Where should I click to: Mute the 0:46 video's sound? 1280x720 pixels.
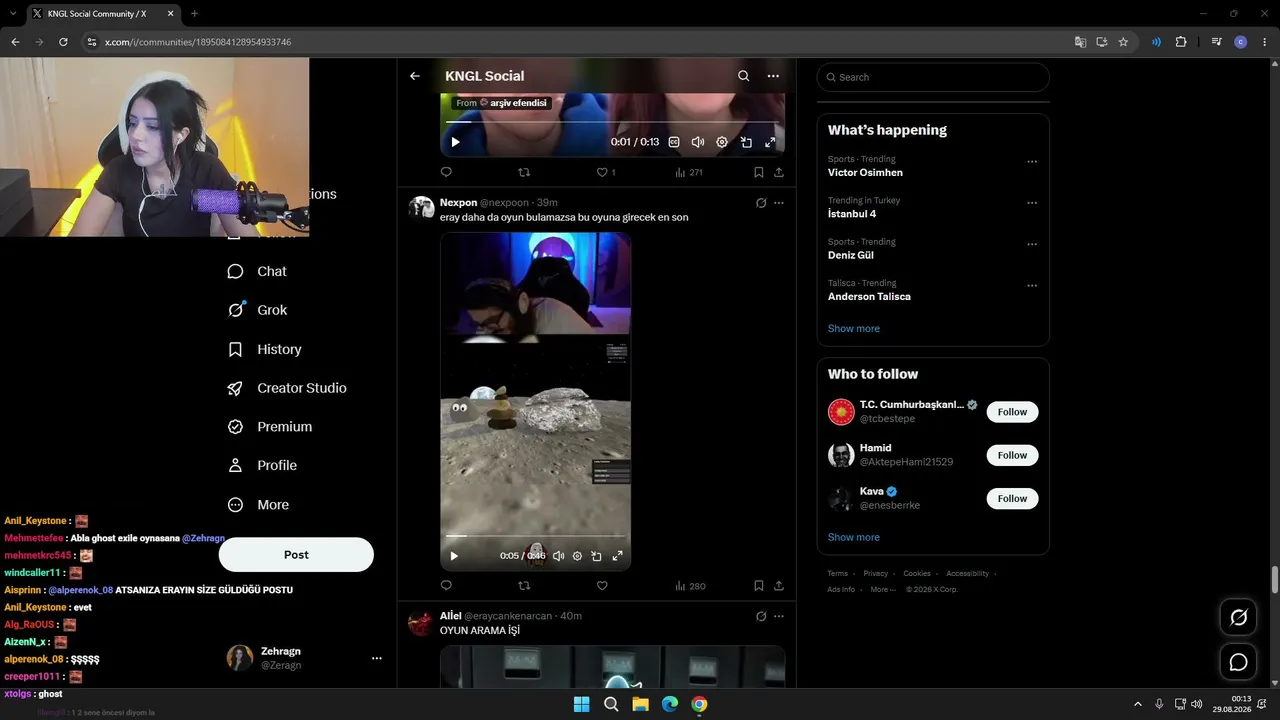click(x=559, y=556)
